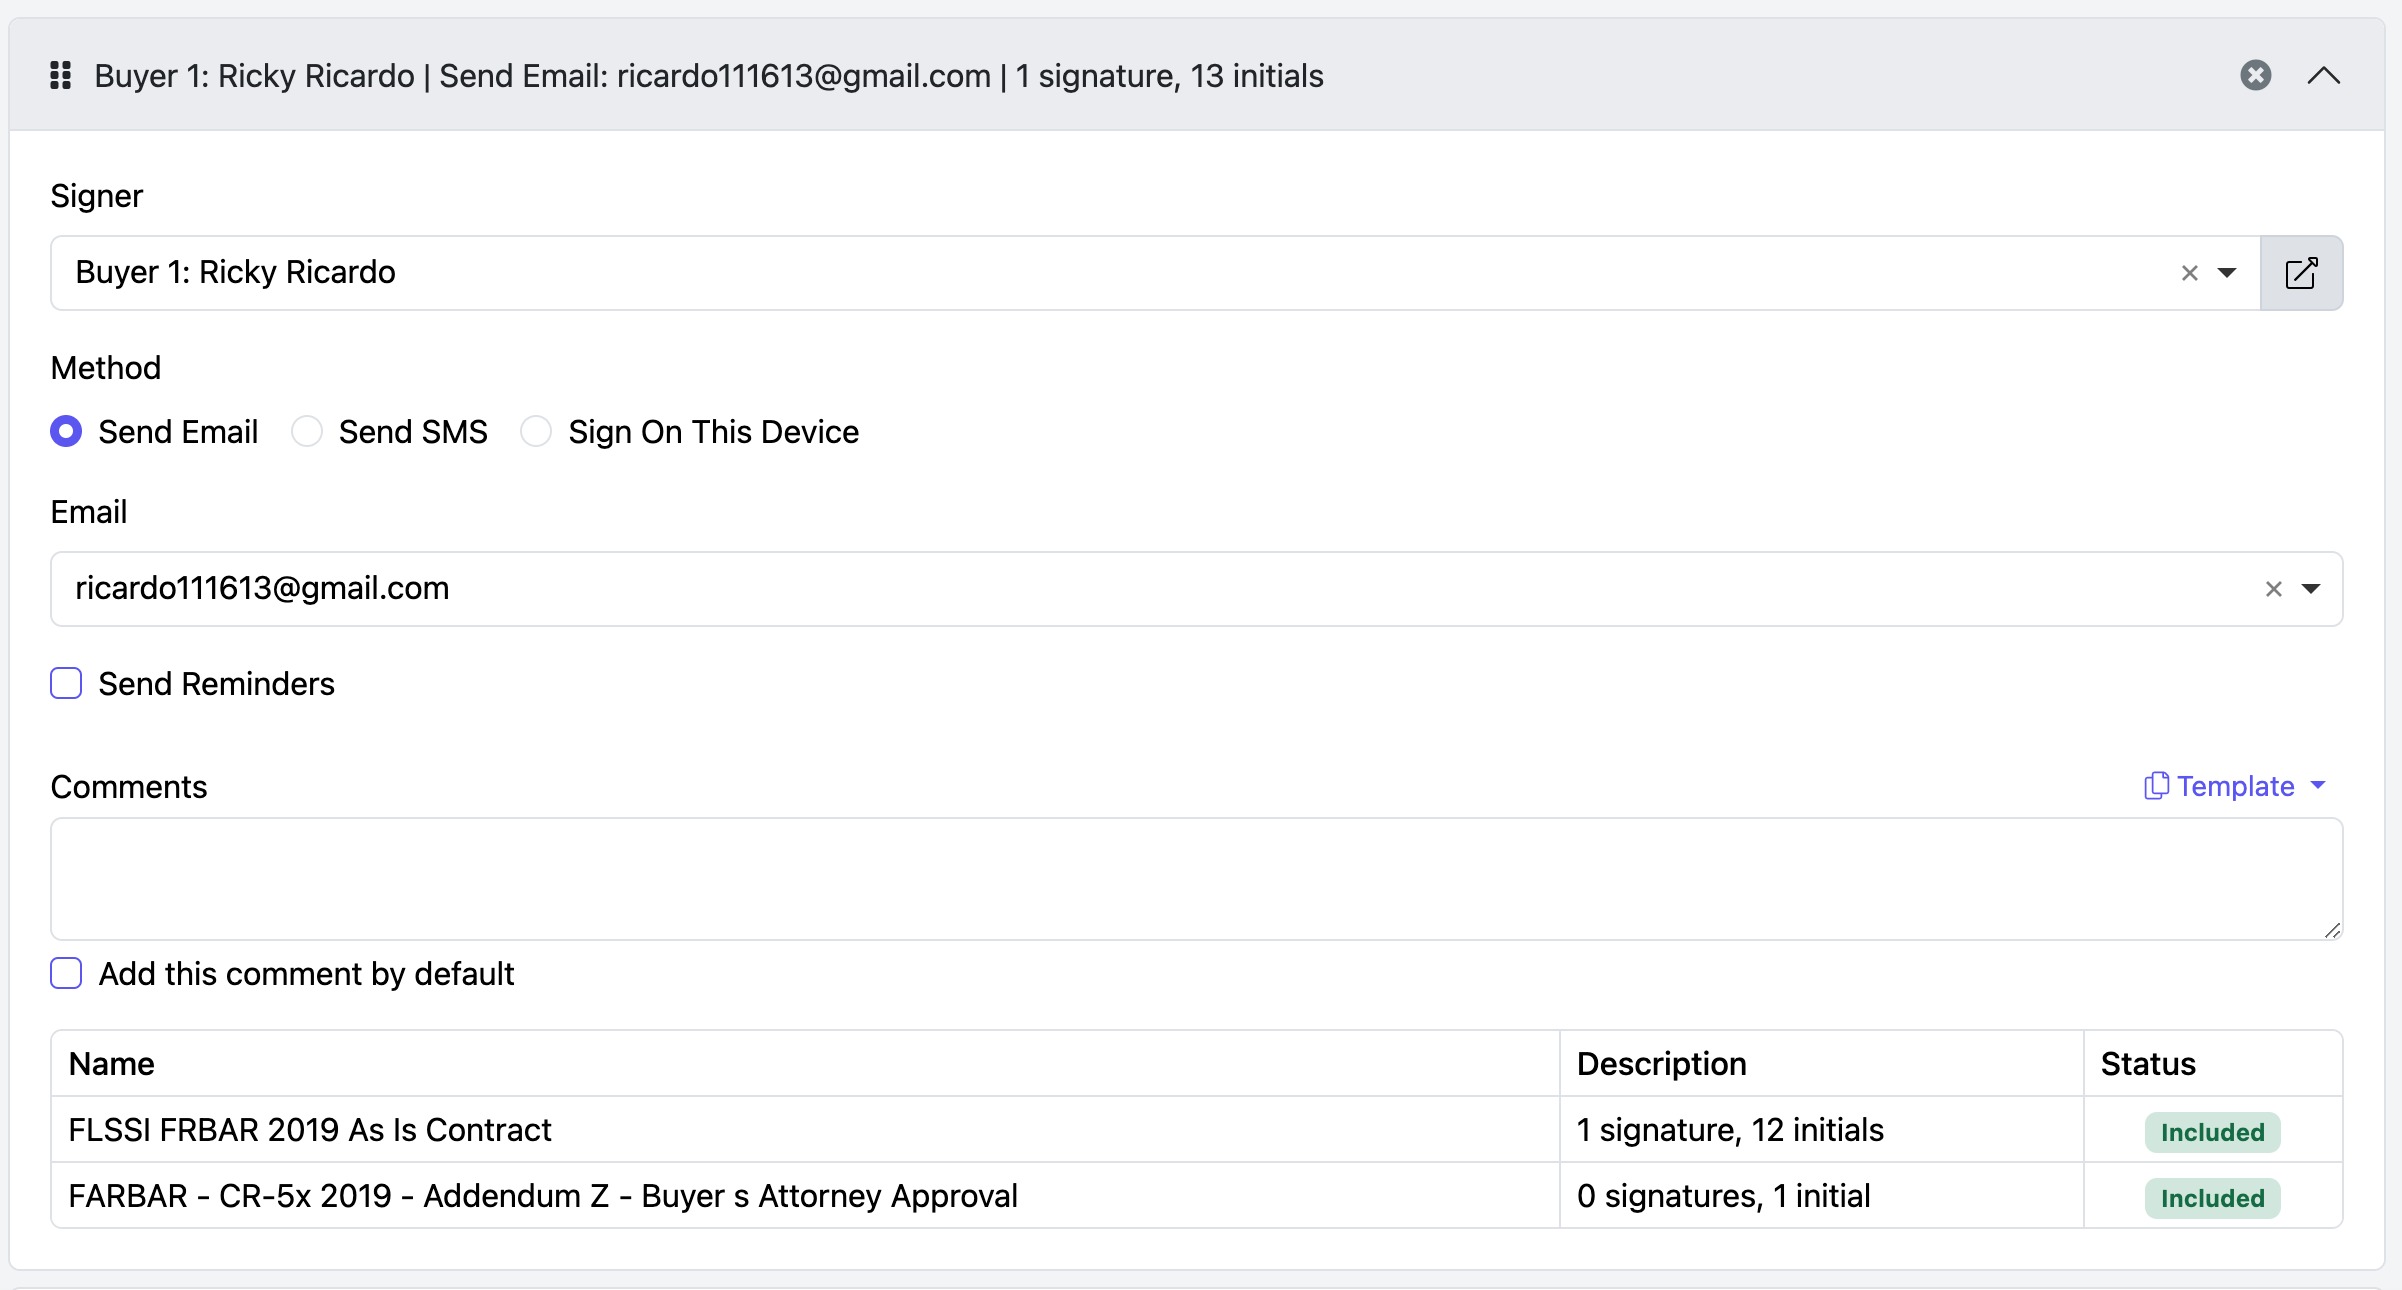Collapse the Buyer 1 signer panel
The height and width of the screenshot is (1290, 2402).
point(2323,76)
